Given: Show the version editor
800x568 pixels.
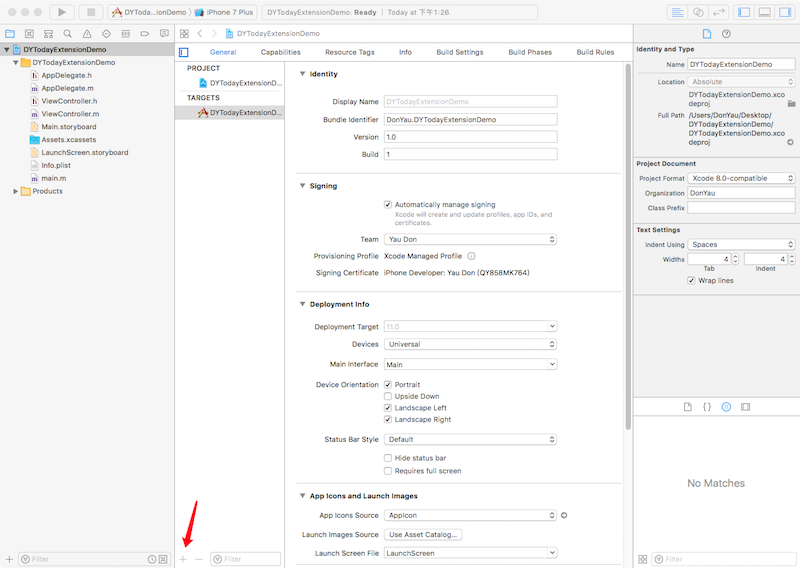Looking at the screenshot, I should pos(719,12).
